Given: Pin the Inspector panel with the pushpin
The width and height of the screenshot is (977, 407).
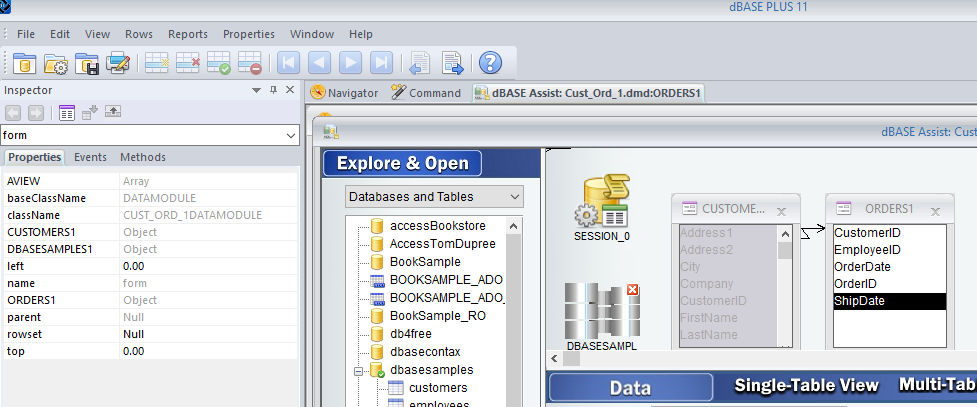Looking at the screenshot, I should point(273,91).
